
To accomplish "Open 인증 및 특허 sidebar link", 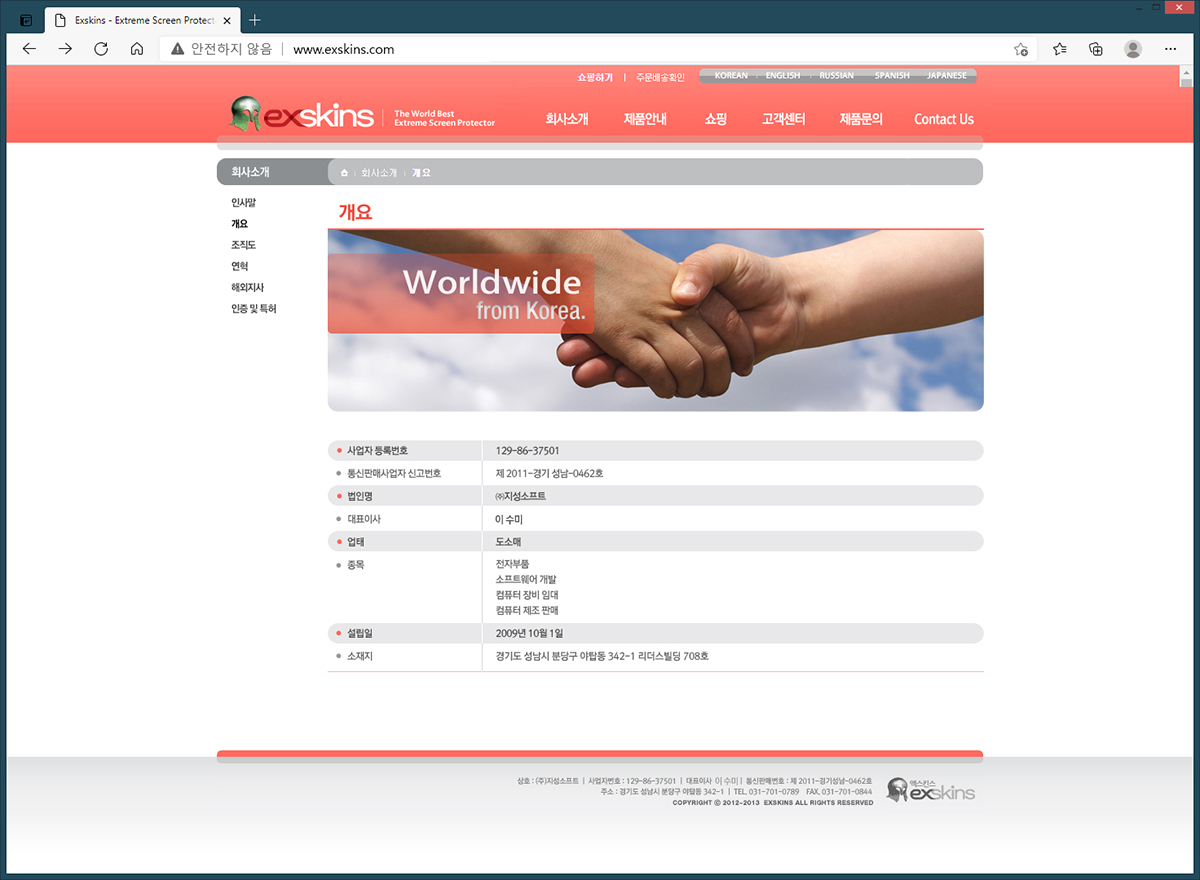I will click(253, 309).
